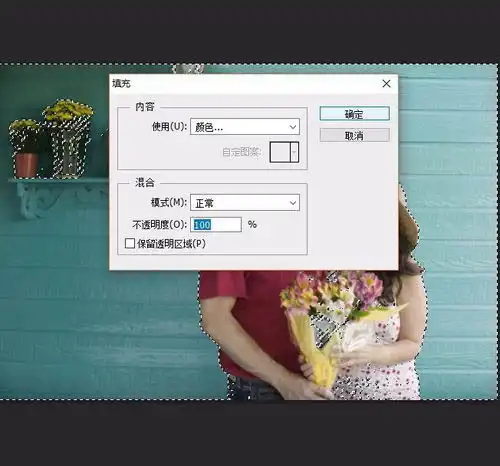Click the 混合 group label
Viewport: 500px width, 466px height.
point(145,182)
